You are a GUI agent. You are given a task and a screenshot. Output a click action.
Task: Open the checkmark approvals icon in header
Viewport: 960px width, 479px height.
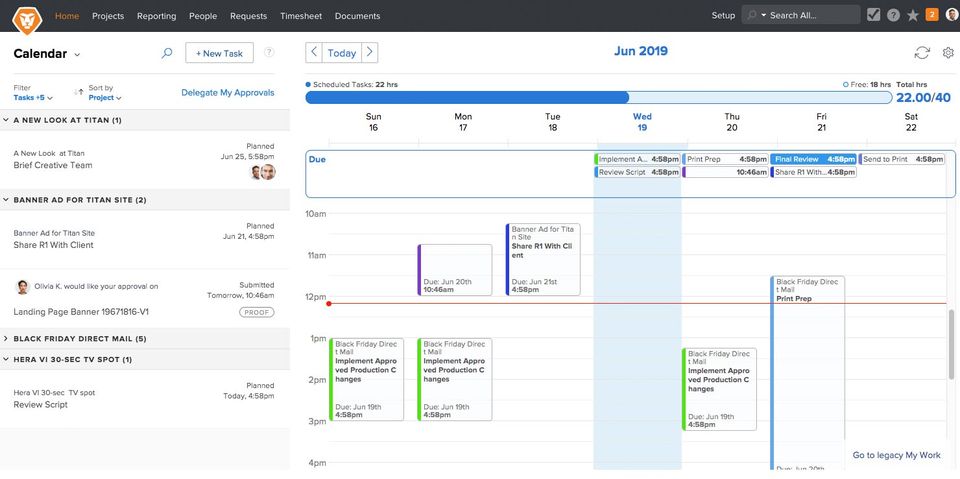coord(873,15)
